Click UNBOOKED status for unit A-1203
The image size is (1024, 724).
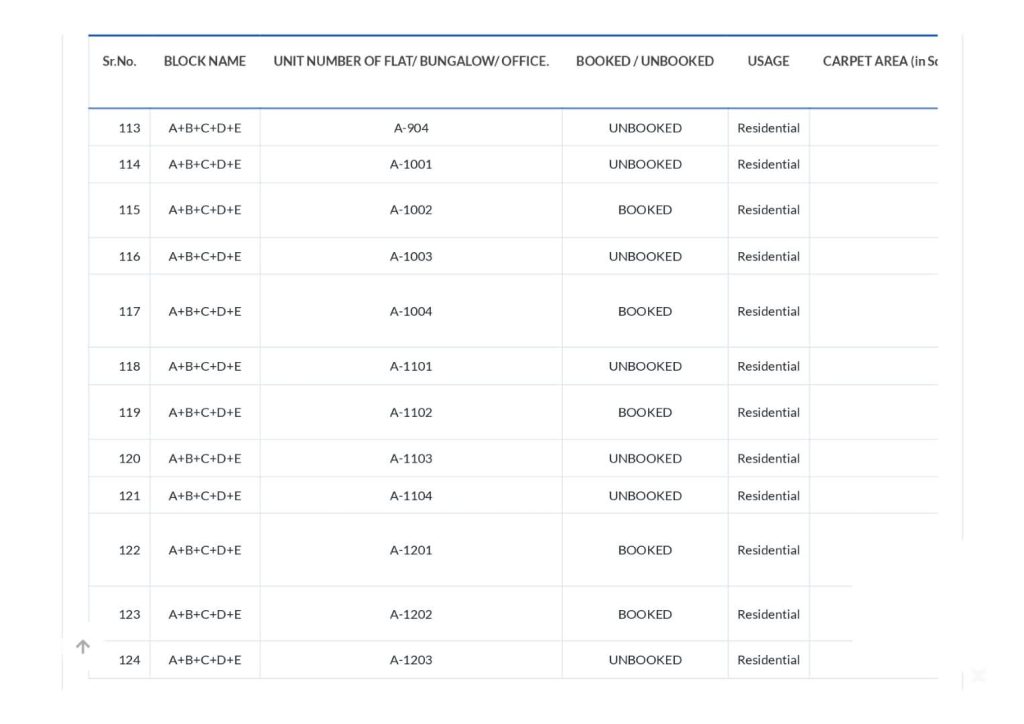click(x=645, y=660)
